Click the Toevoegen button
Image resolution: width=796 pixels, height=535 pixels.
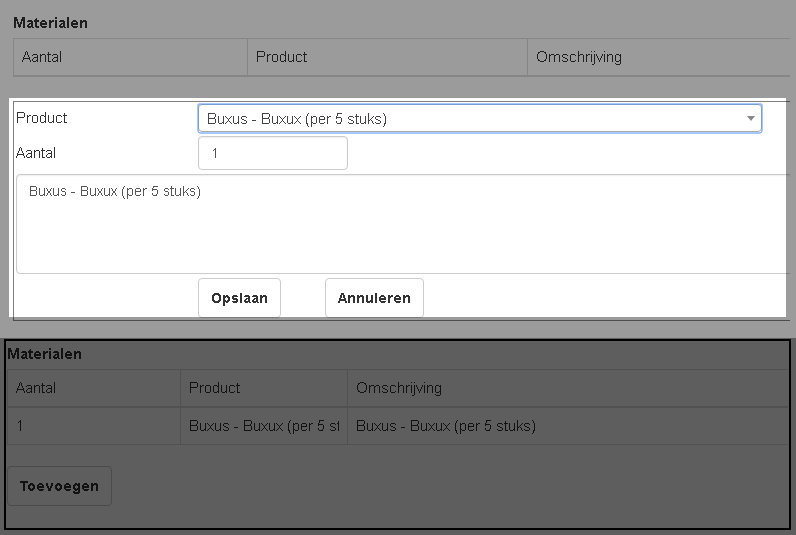[x=59, y=486]
